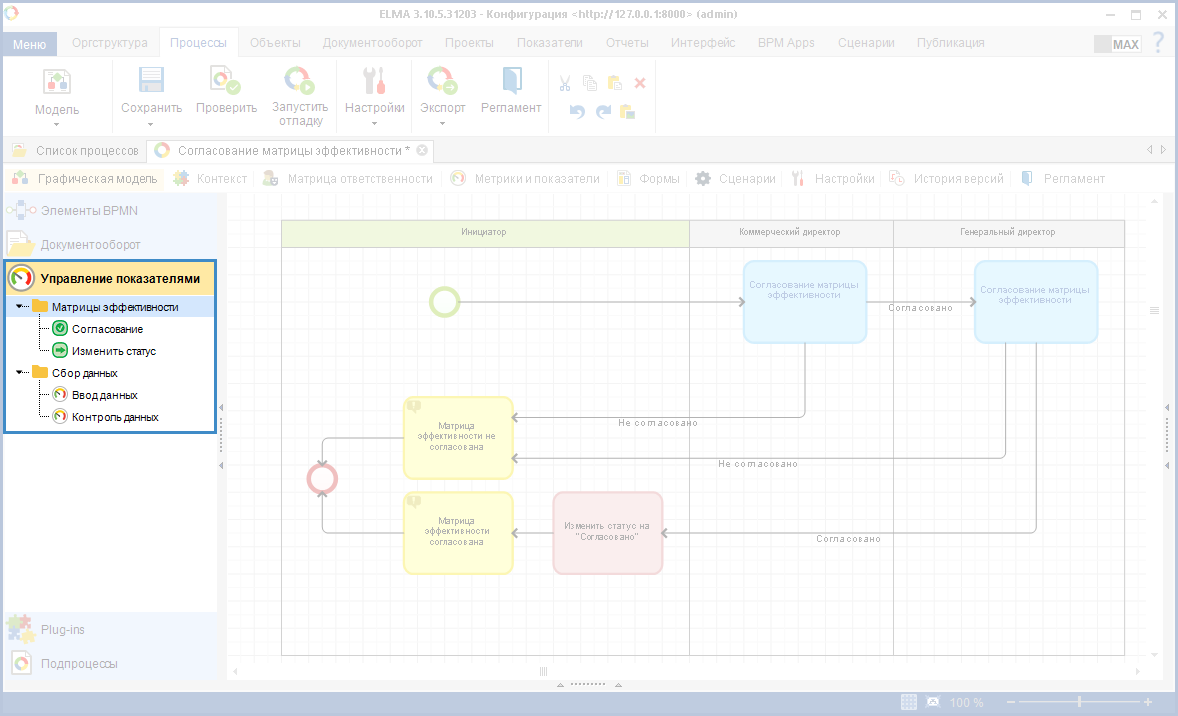Viewport: 1178px width, 716px height.
Task: Select the Изменить статус tree element
Action: coord(113,351)
